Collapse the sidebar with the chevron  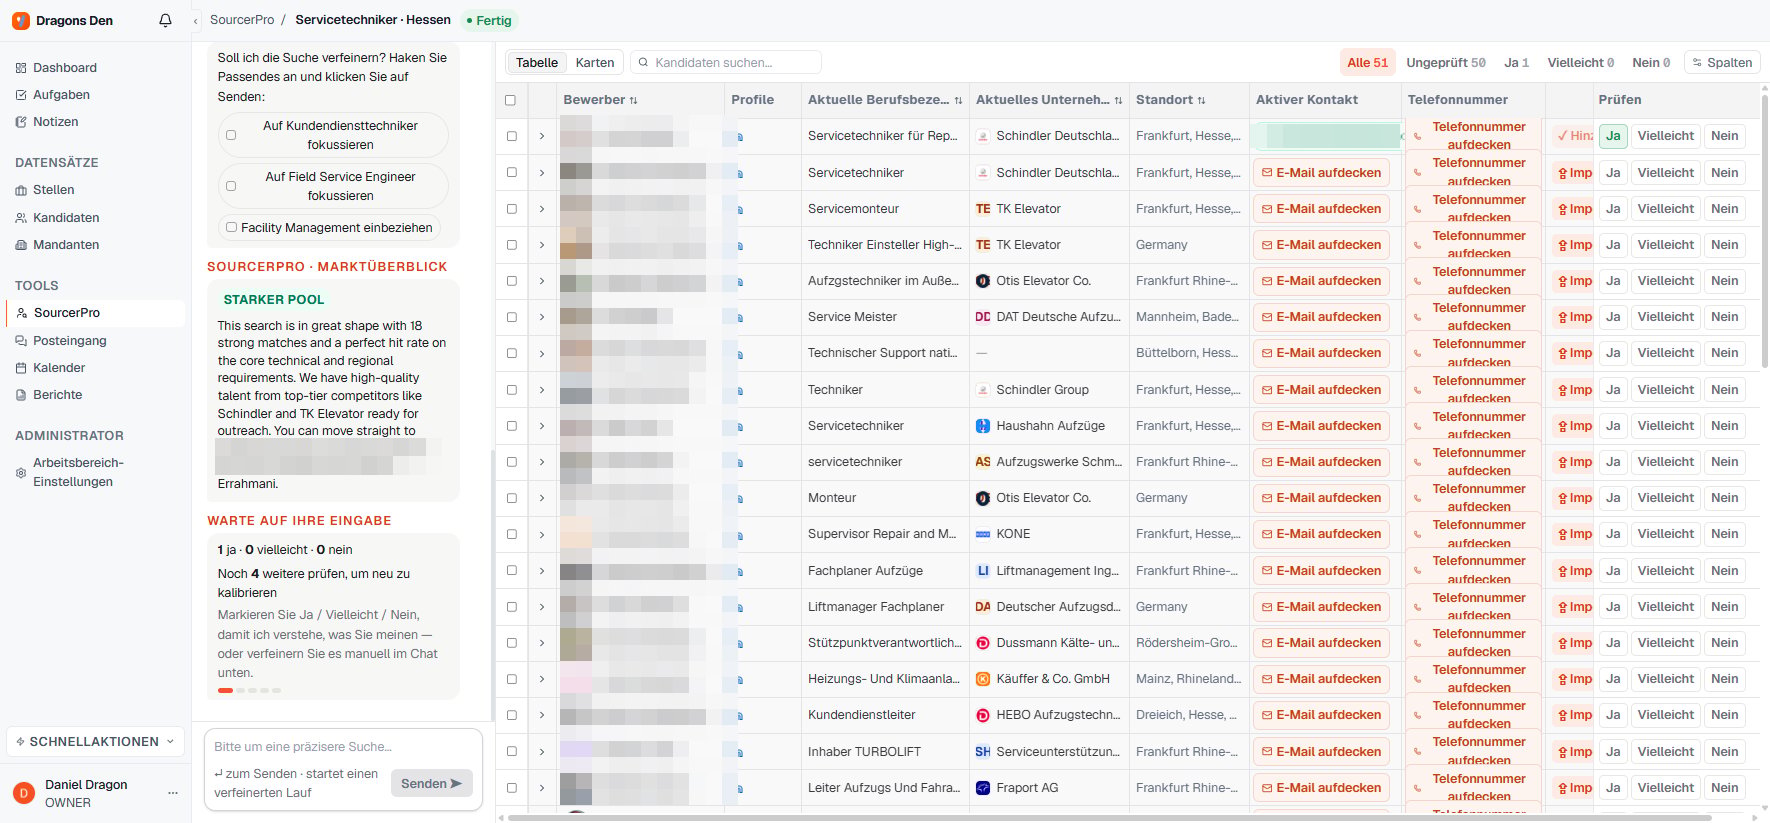point(196,20)
